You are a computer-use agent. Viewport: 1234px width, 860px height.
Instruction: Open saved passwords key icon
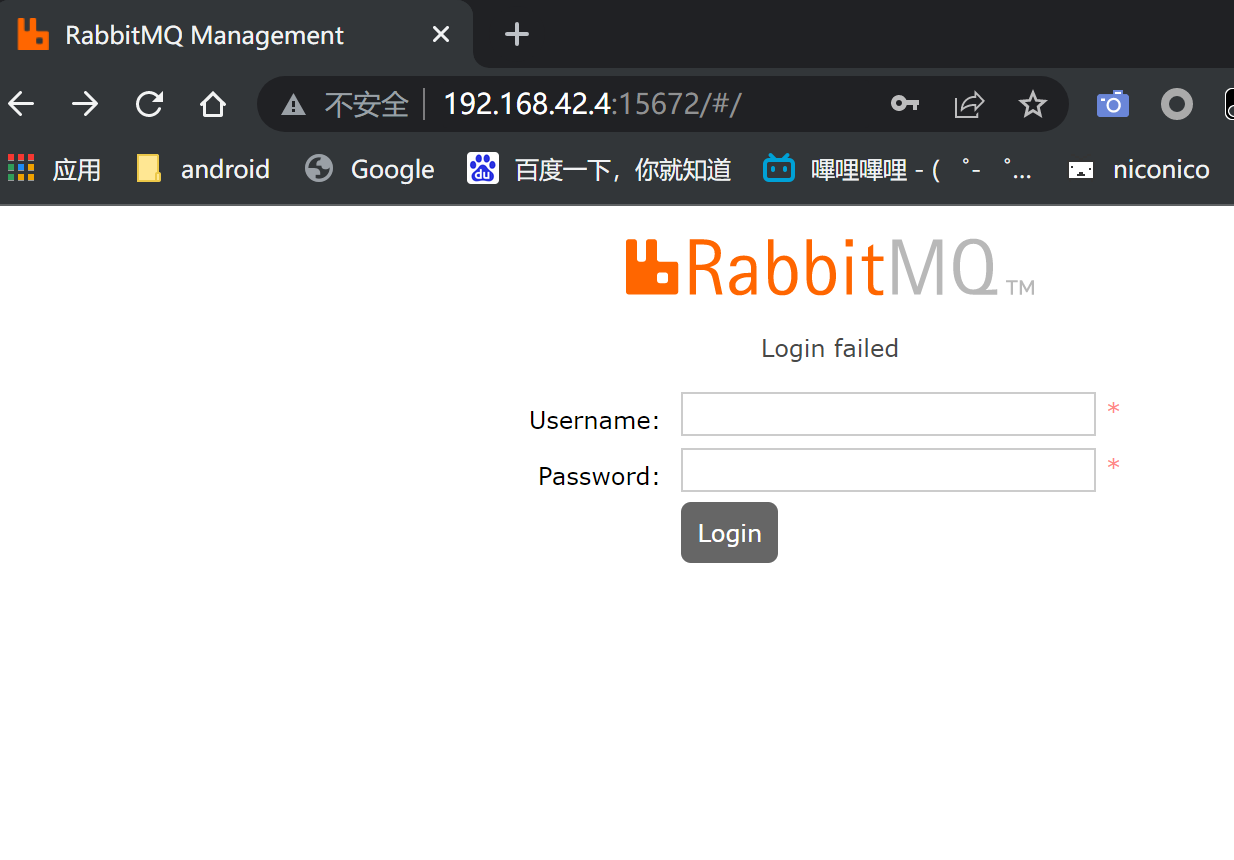[x=905, y=104]
